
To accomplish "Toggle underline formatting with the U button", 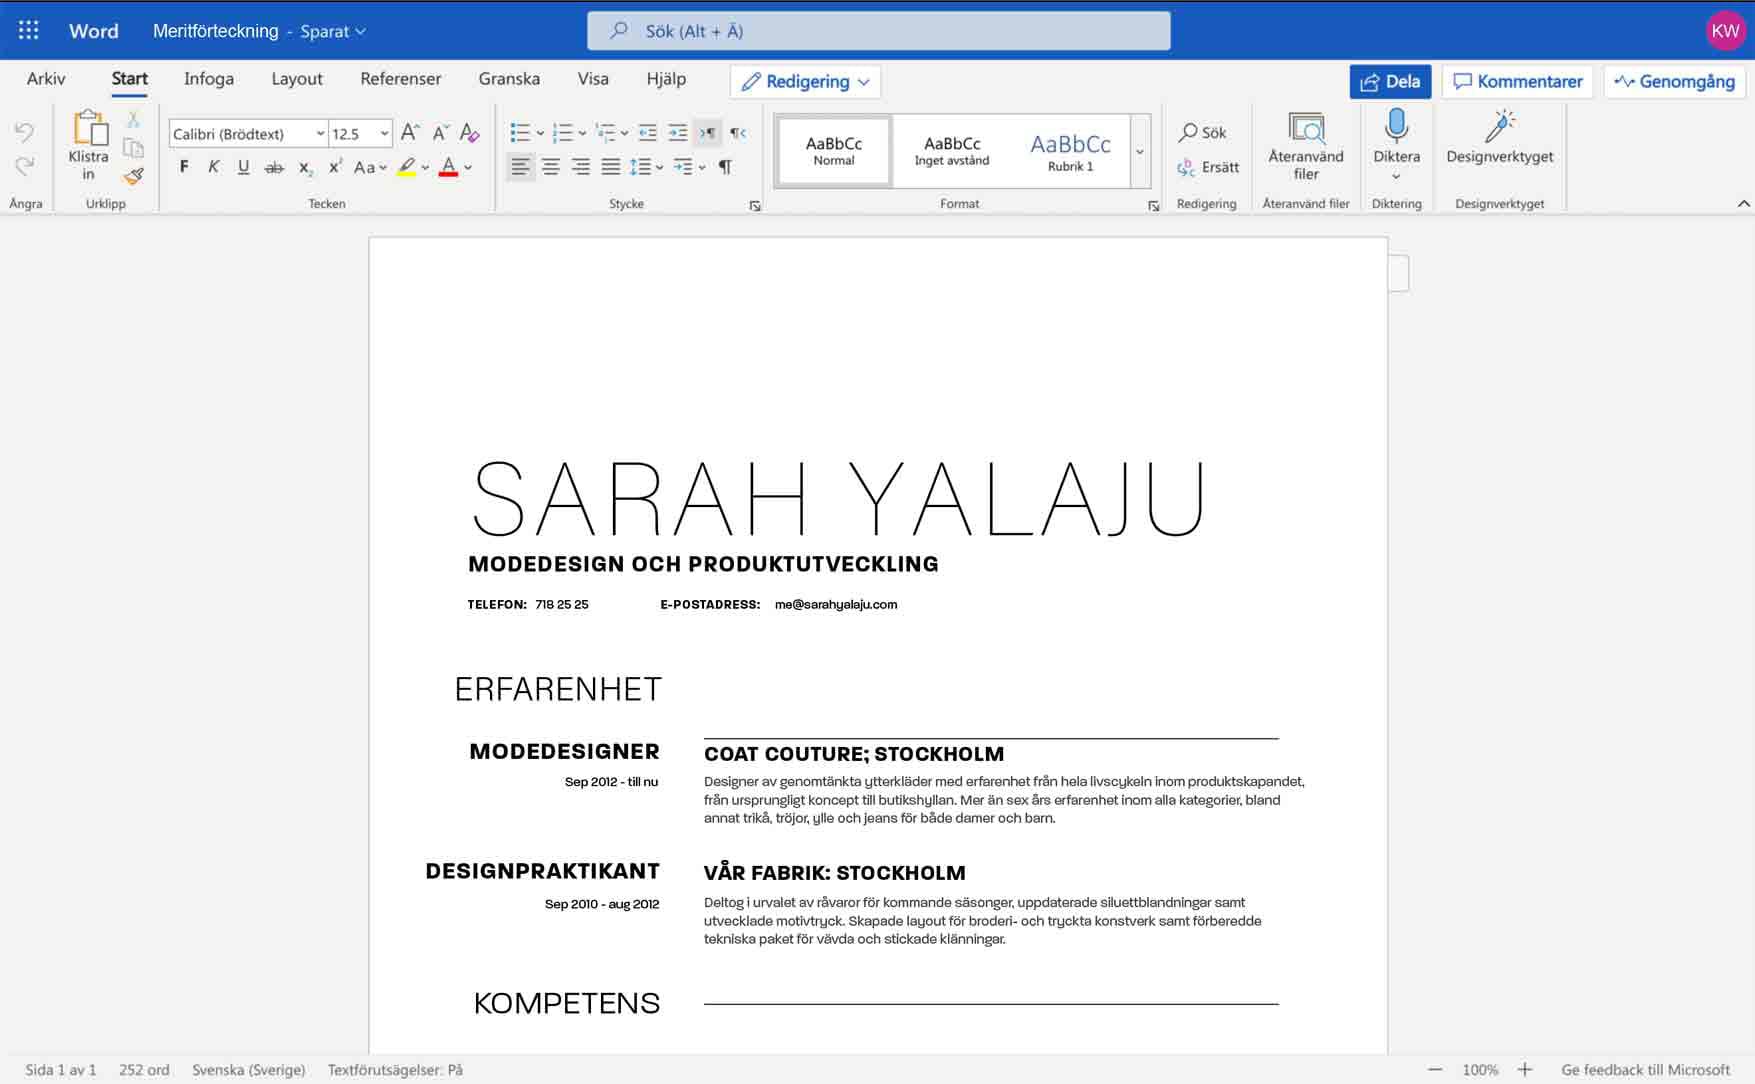I will click(x=243, y=167).
